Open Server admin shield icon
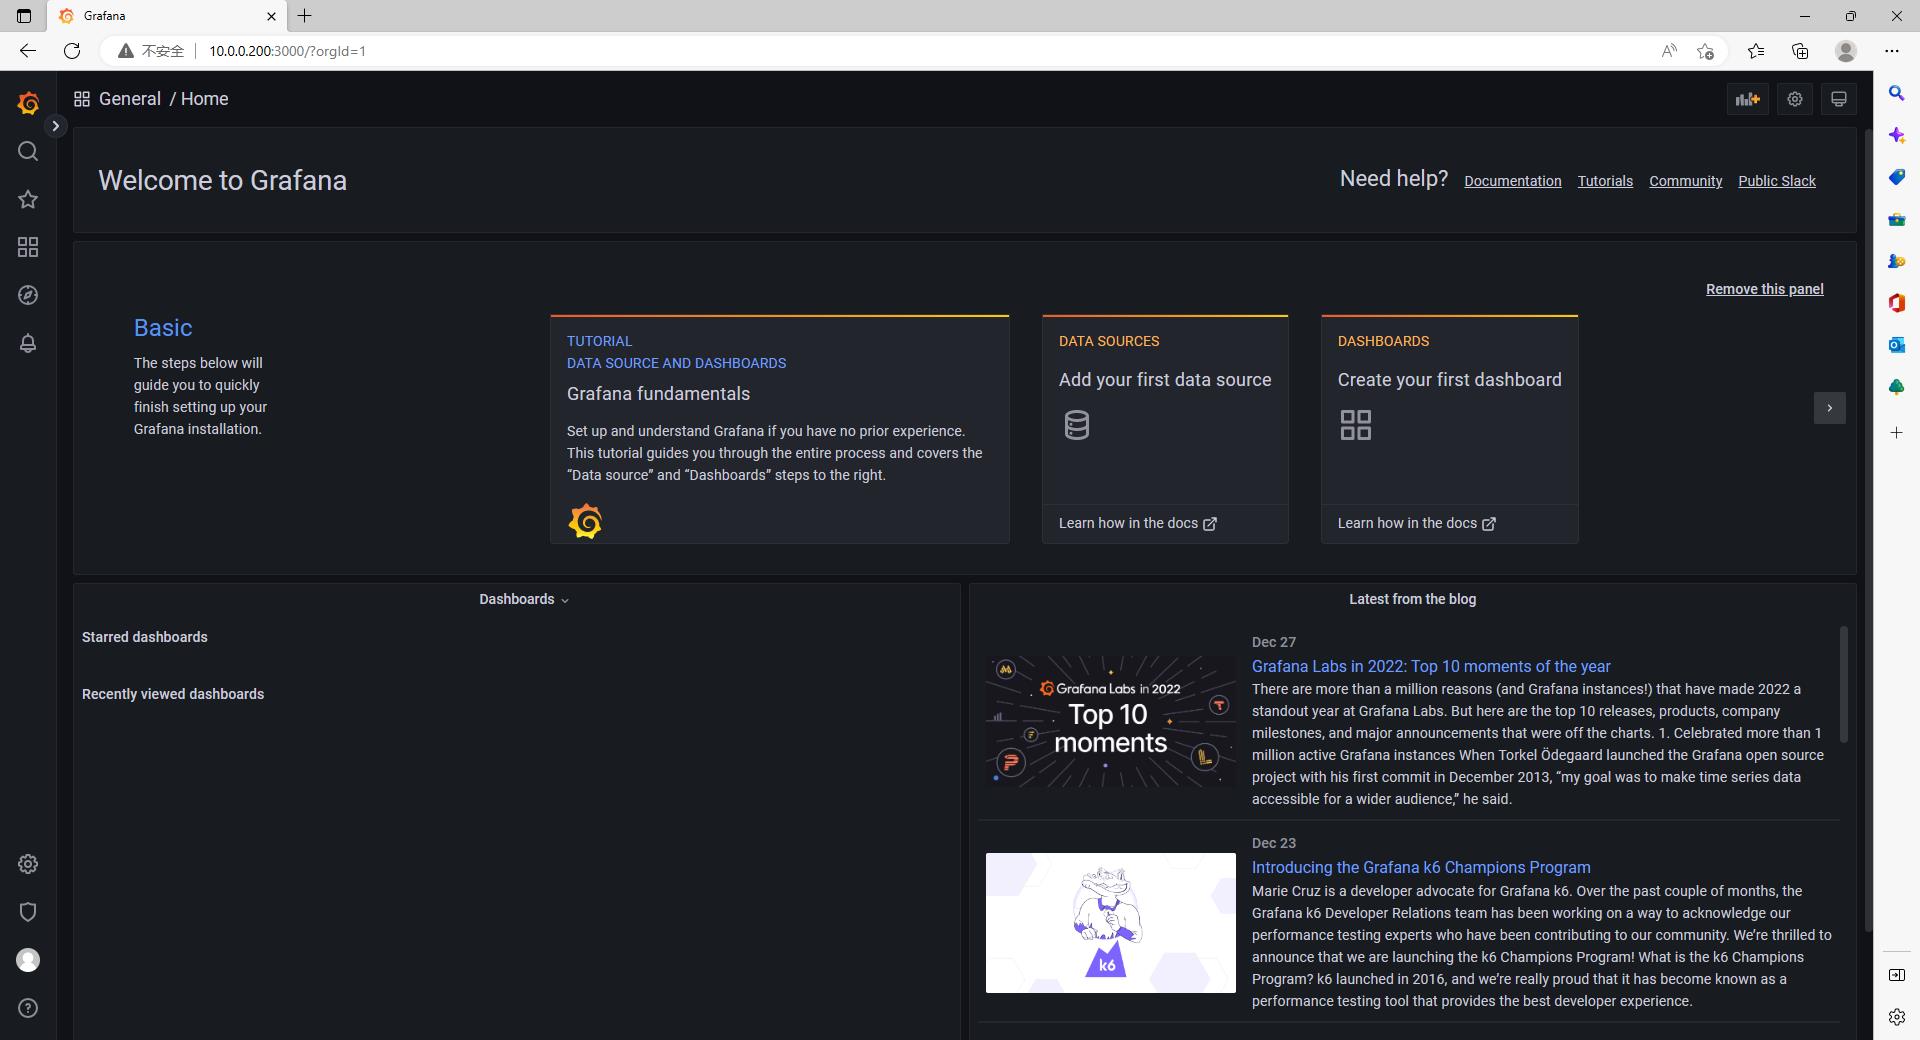 [x=28, y=912]
